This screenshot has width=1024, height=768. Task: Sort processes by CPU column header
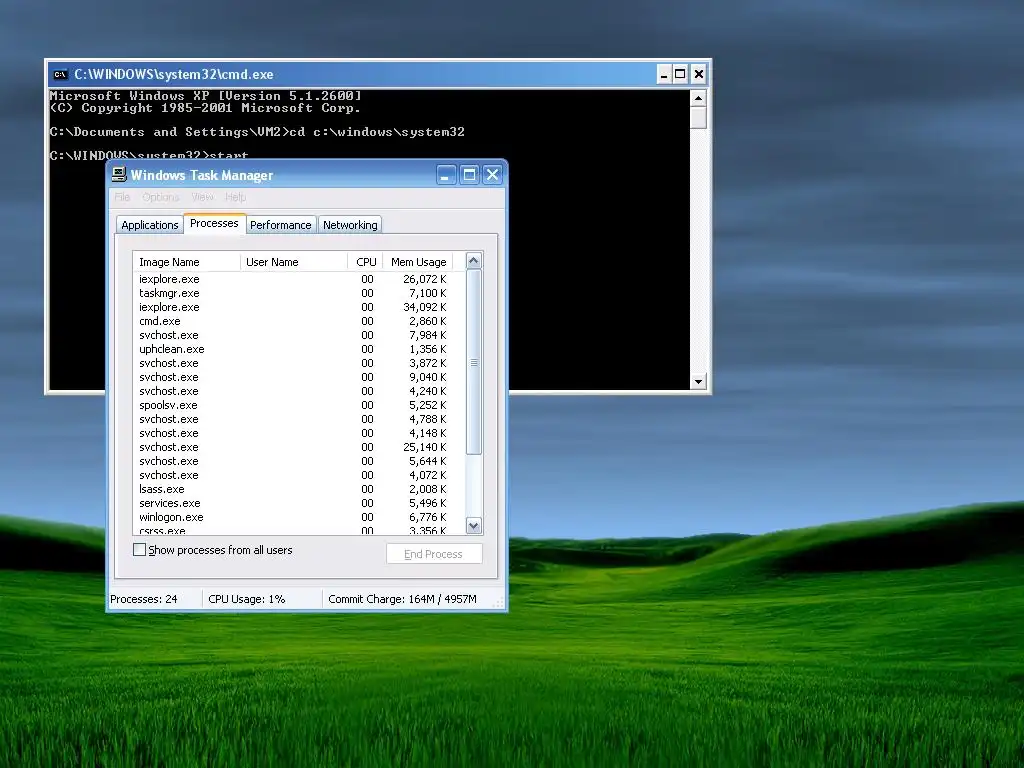pos(365,262)
